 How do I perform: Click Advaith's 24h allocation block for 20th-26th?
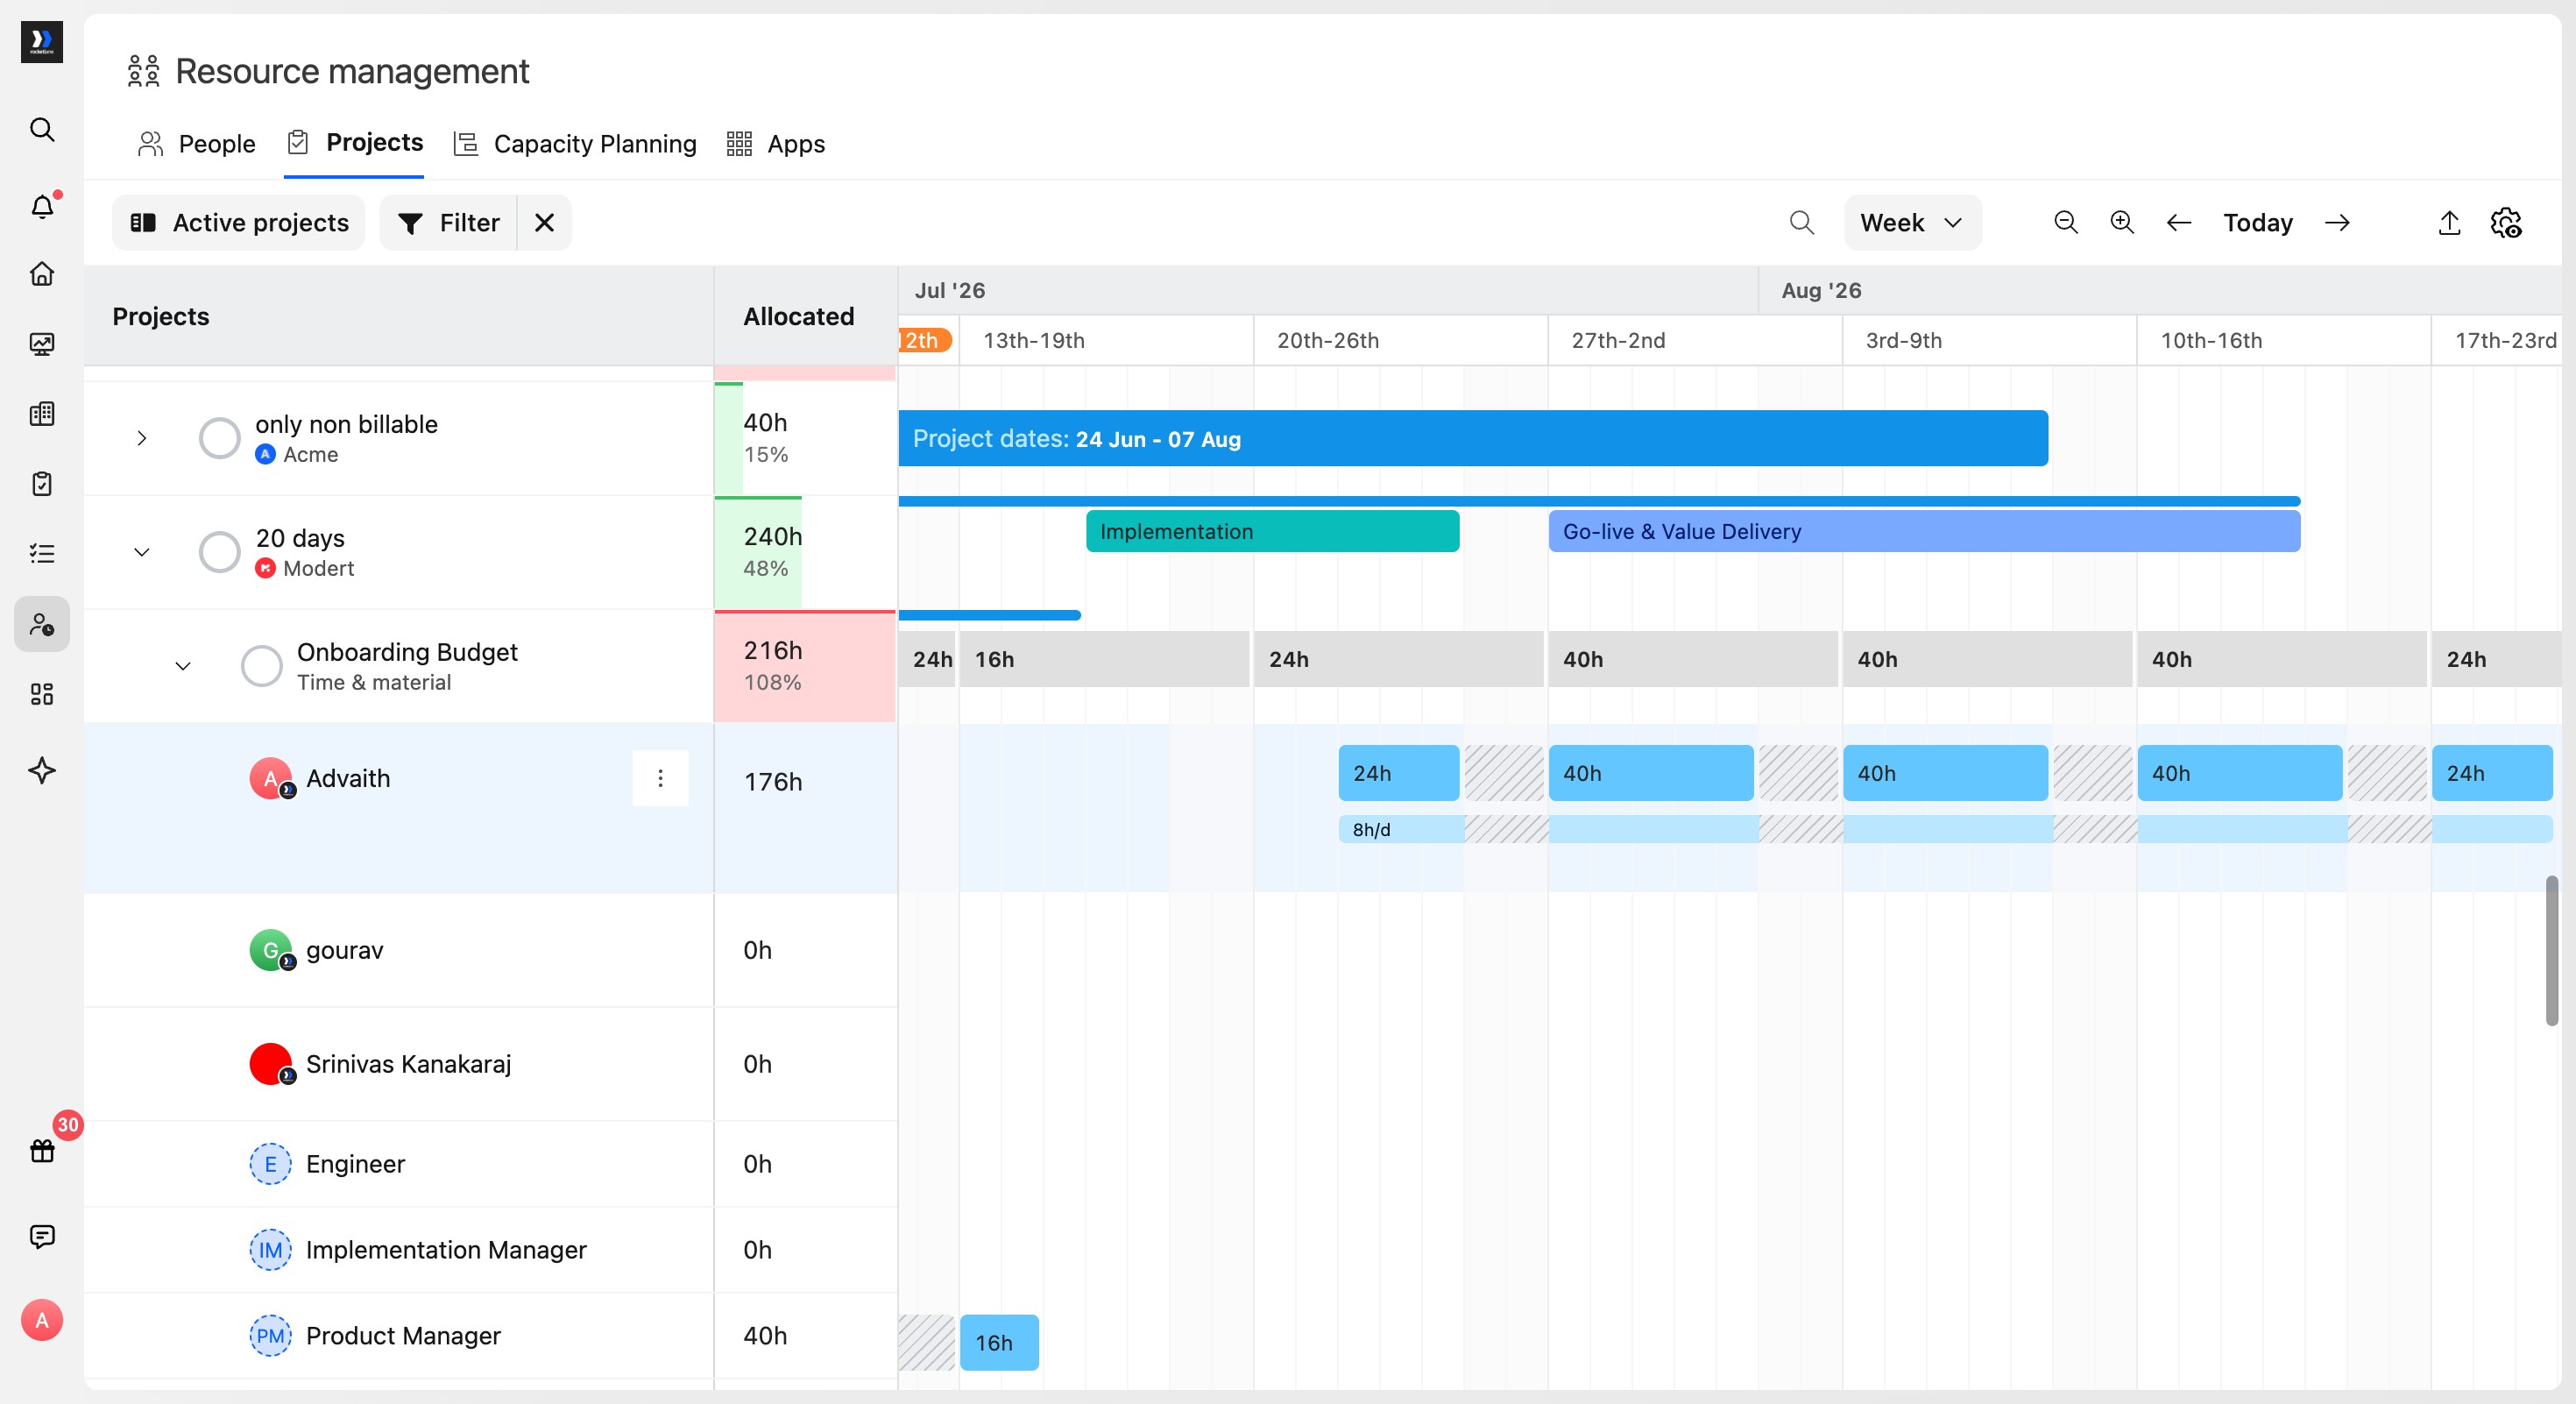pyautogui.click(x=1398, y=773)
